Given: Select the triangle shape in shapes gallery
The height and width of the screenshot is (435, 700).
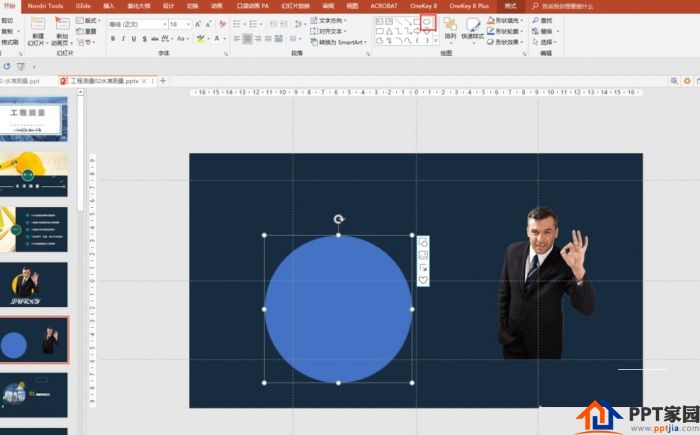Looking at the screenshot, I should click(389, 31).
